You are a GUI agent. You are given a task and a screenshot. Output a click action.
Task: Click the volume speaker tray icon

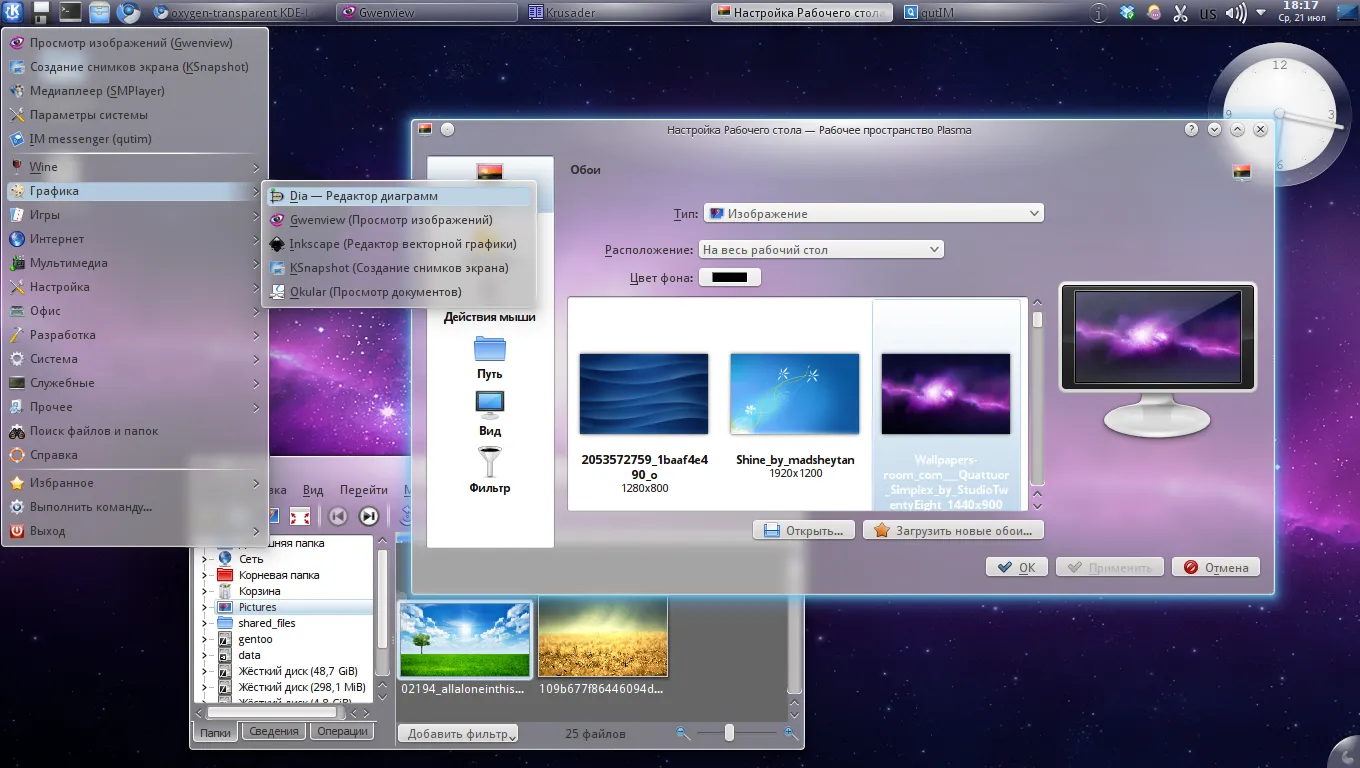pyautogui.click(x=1236, y=14)
